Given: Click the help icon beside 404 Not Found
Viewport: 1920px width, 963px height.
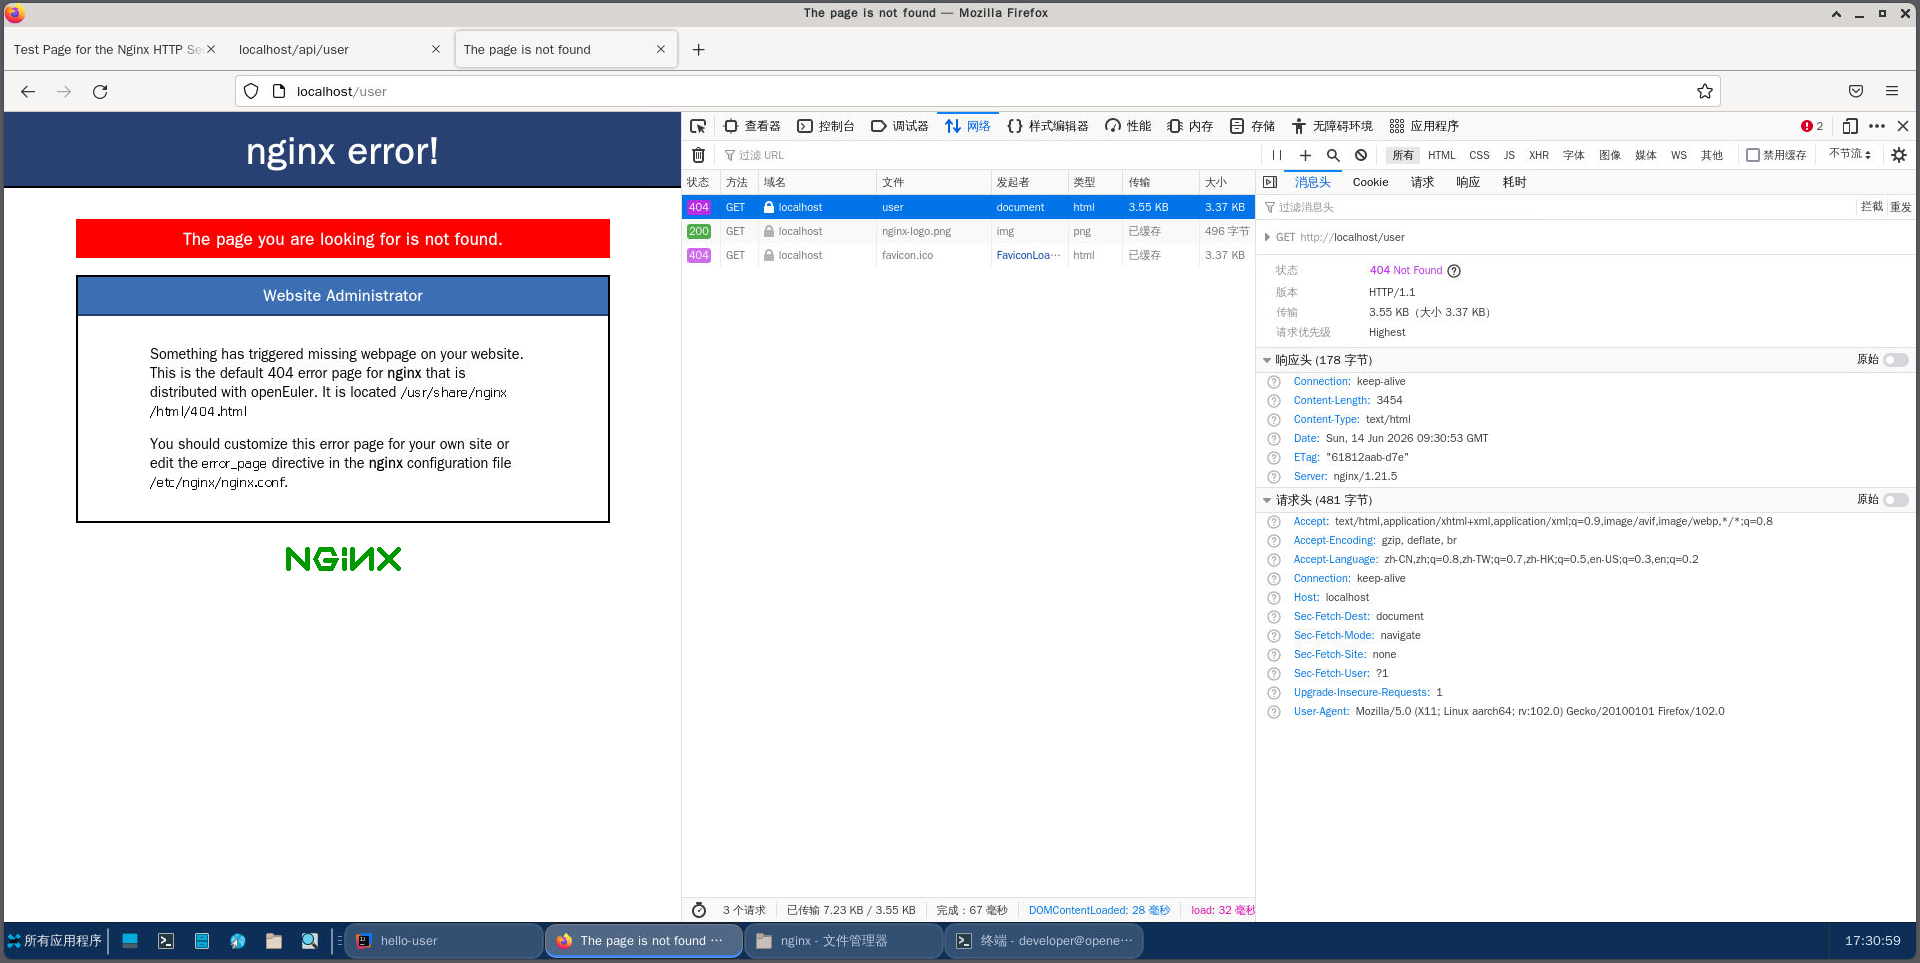Looking at the screenshot, I should point(1454,271).
